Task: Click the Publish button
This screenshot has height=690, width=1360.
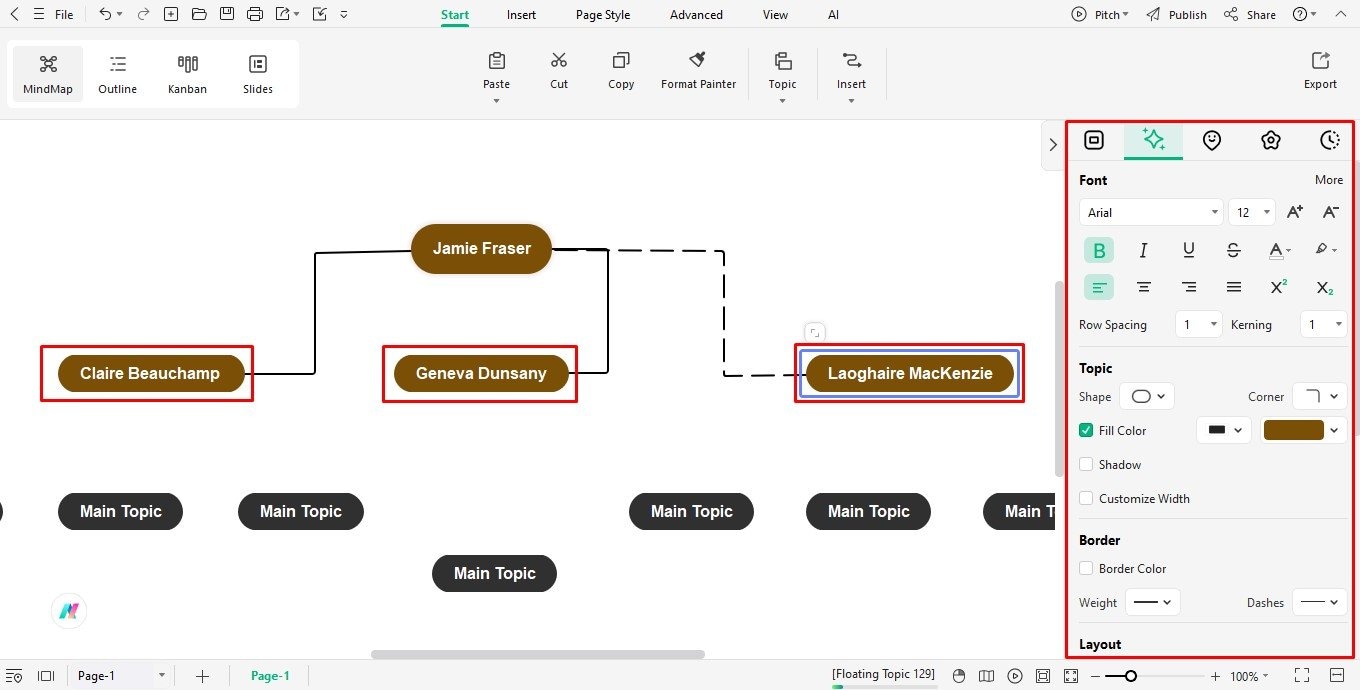Action: click(1176, 15)
